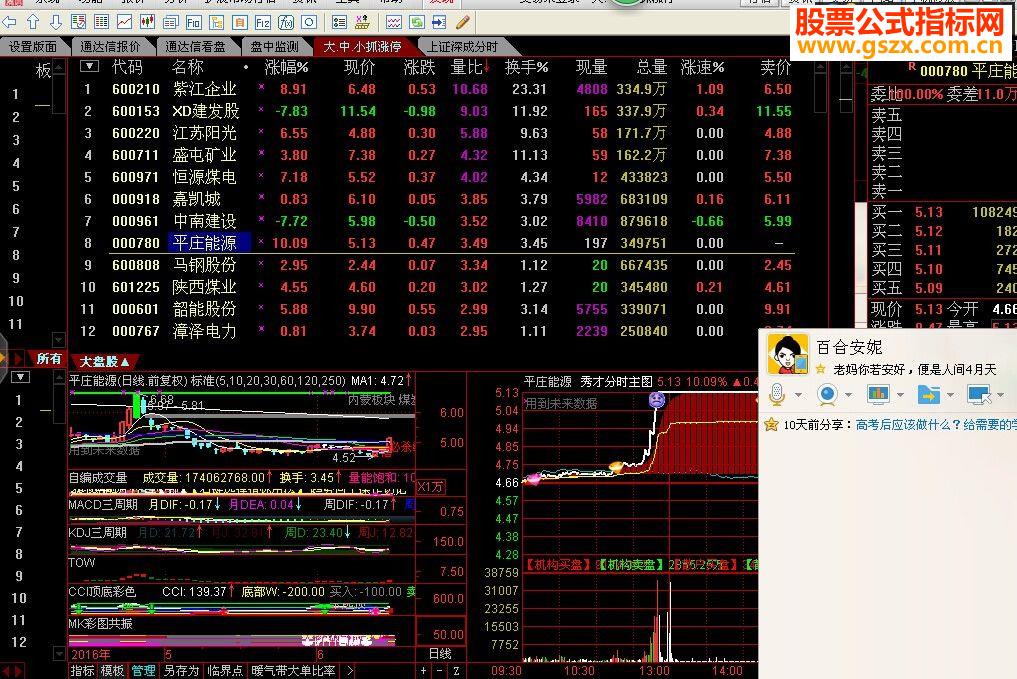Switch to the 通达信报价 tab
Screen dimensions: 1017x679
tap(110, 47)
